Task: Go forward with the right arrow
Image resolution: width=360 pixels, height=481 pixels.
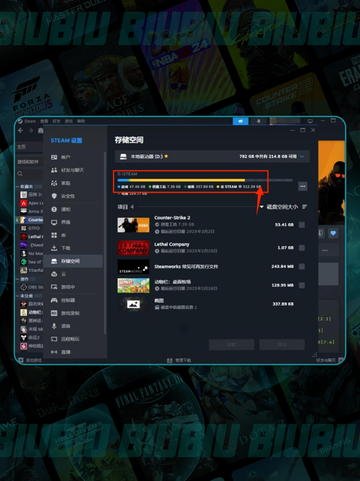Action: (30, 130)
